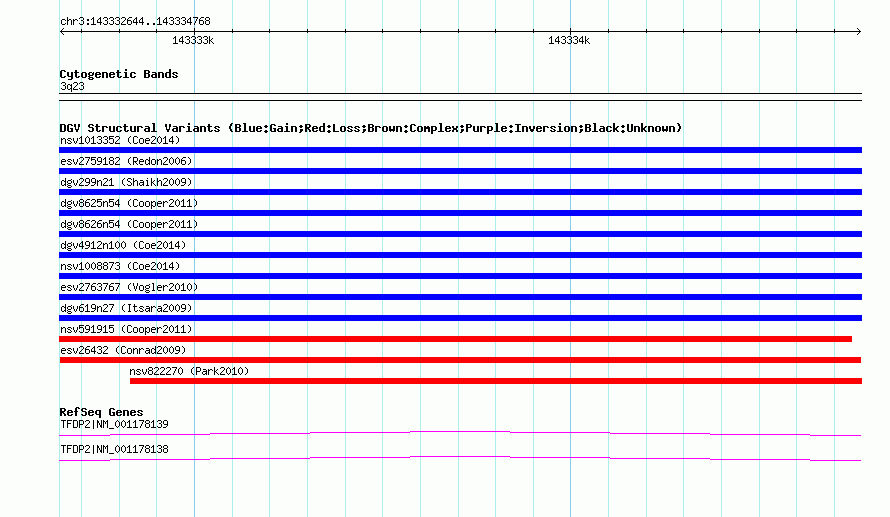Click the 143334k ruler tick label

click(x=569, y=40)
